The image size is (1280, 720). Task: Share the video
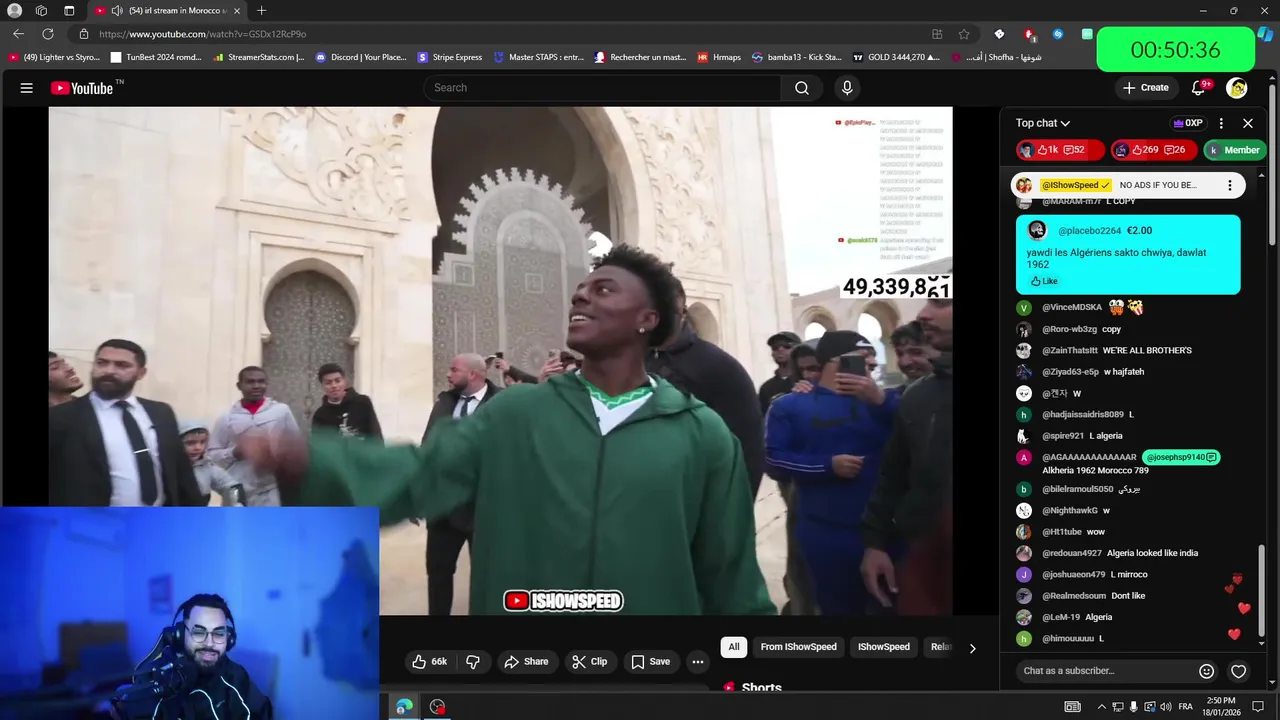[526, 661]
